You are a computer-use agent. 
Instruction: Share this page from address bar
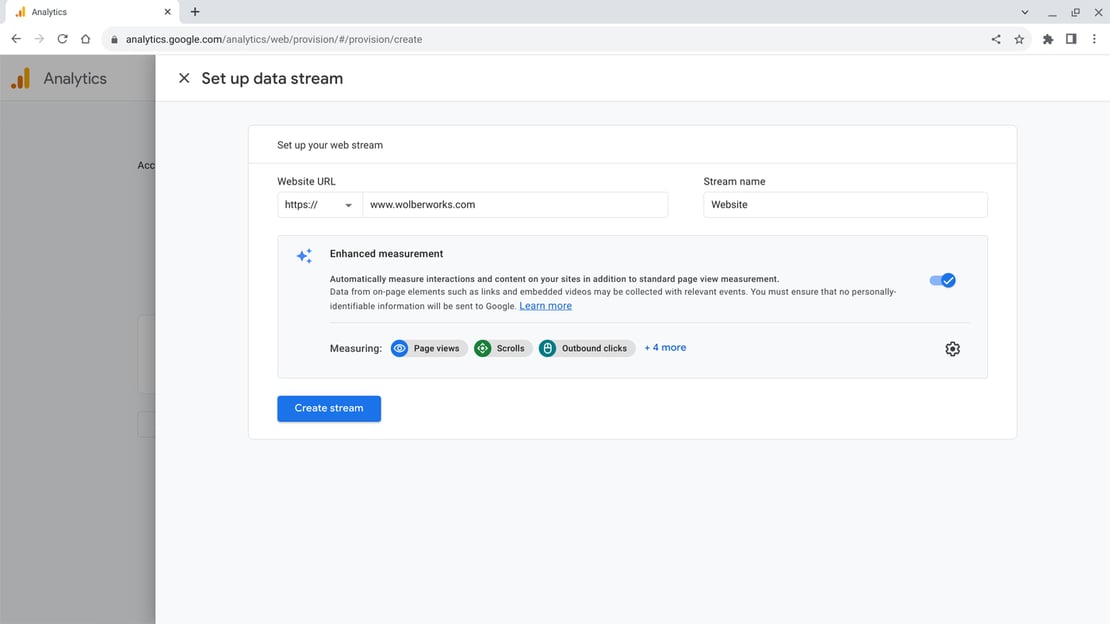point(995,39)
